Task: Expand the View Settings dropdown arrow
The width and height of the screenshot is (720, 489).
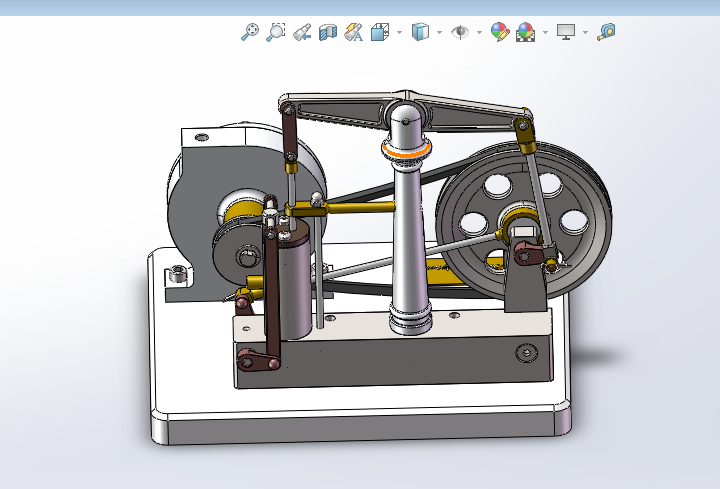Action: (x=585, y=32)
